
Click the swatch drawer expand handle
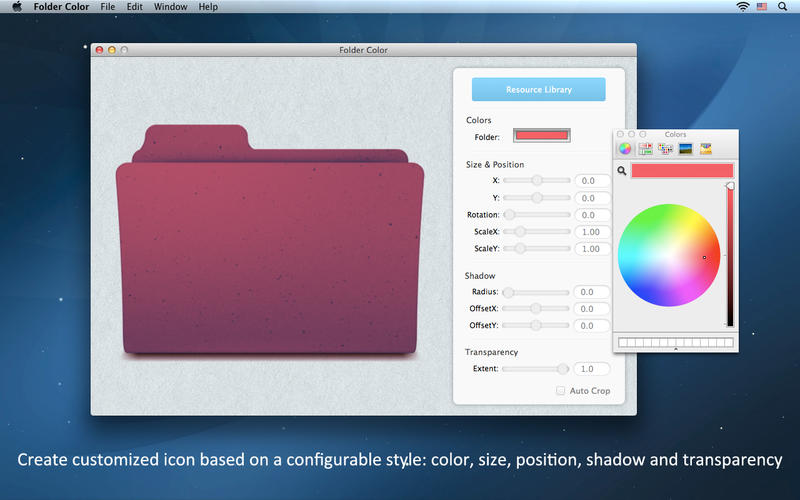(x=676, y=349)
